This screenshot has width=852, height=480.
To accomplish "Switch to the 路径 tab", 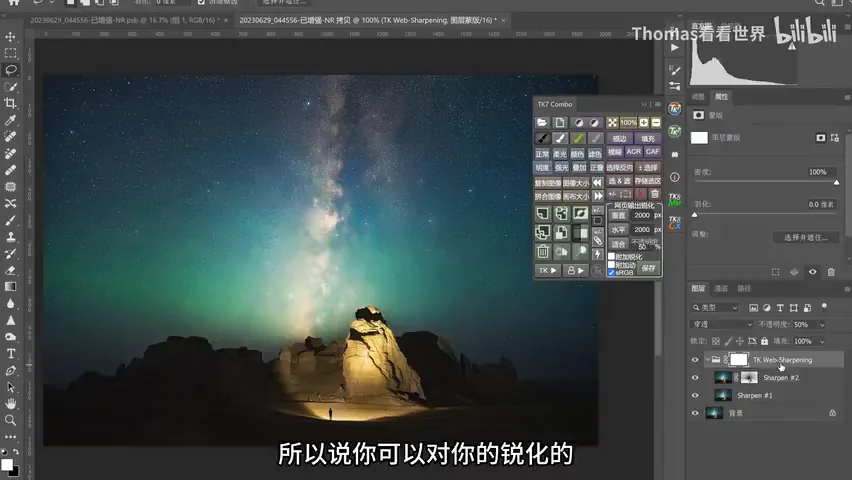I will (x=744, y=289).
